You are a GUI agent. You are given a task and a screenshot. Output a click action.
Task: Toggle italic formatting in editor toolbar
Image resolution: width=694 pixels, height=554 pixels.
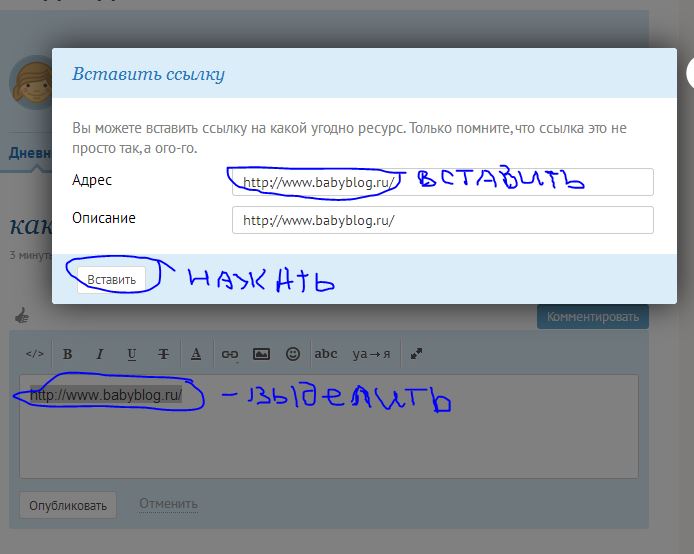pos(100,354)
